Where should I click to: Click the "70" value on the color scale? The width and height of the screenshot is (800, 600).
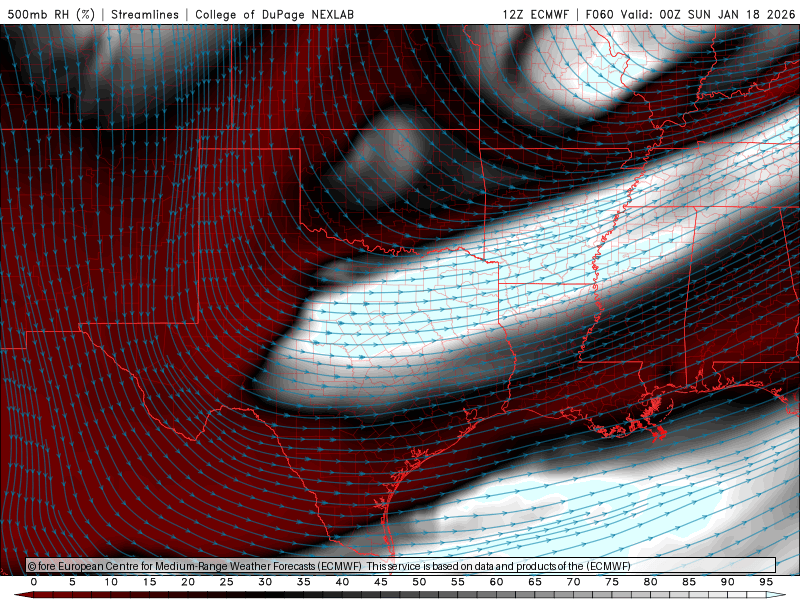click(573, 582)
